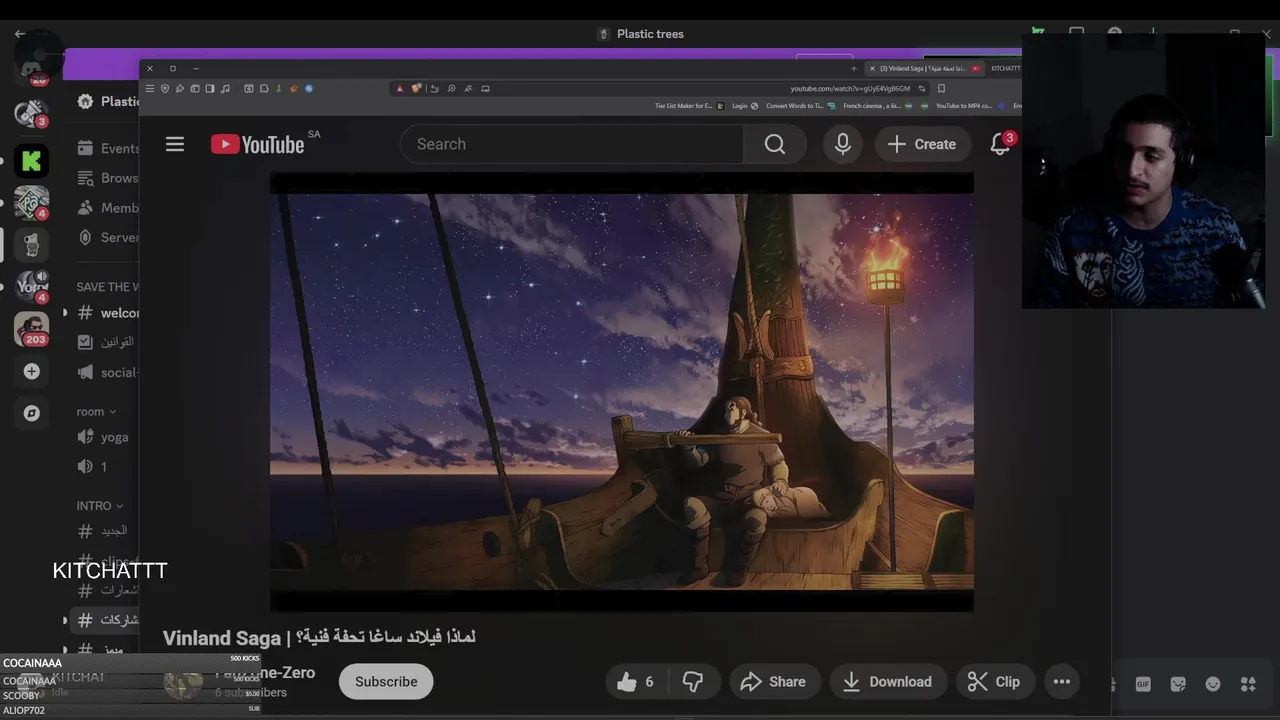Open Discord server with 203 notifications
Viewport: 1280px width, 720px height.
click(x=32, y=329)
